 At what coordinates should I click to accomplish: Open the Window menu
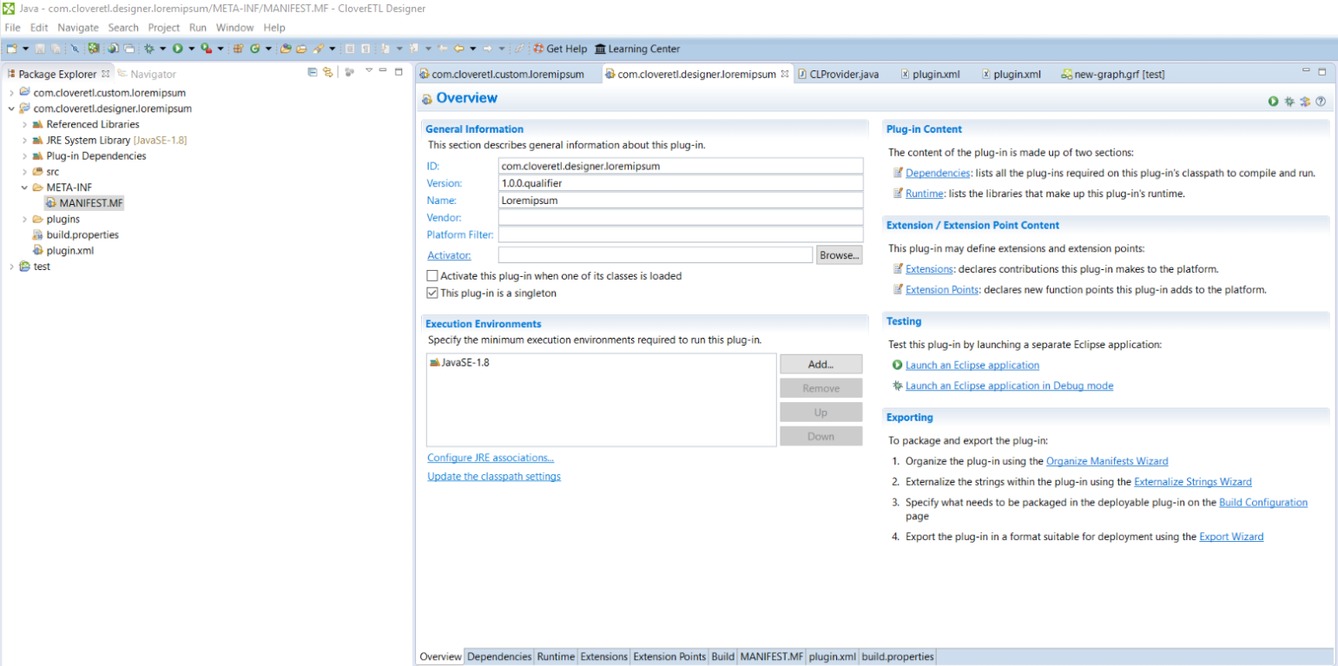(235, 27)
